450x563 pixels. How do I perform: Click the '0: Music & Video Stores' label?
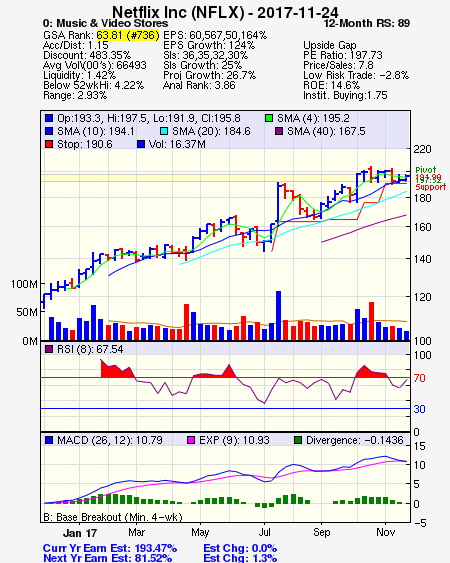coord(105,23)
